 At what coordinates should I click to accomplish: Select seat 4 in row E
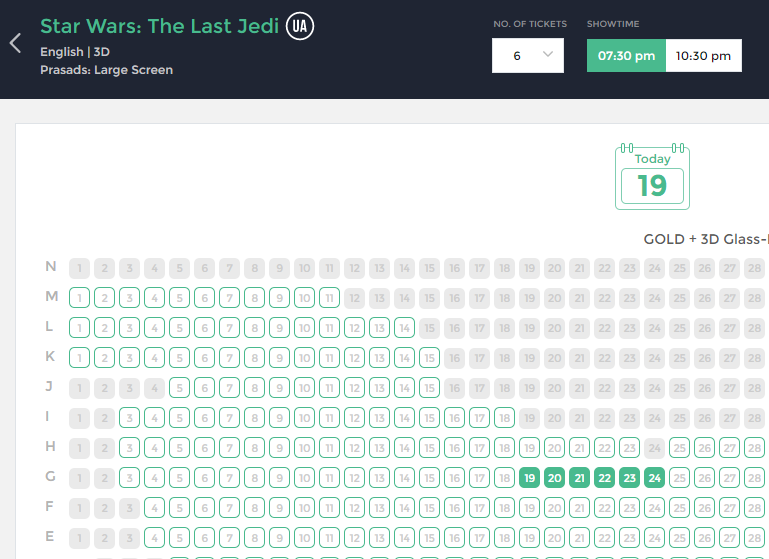click(154, 538)
